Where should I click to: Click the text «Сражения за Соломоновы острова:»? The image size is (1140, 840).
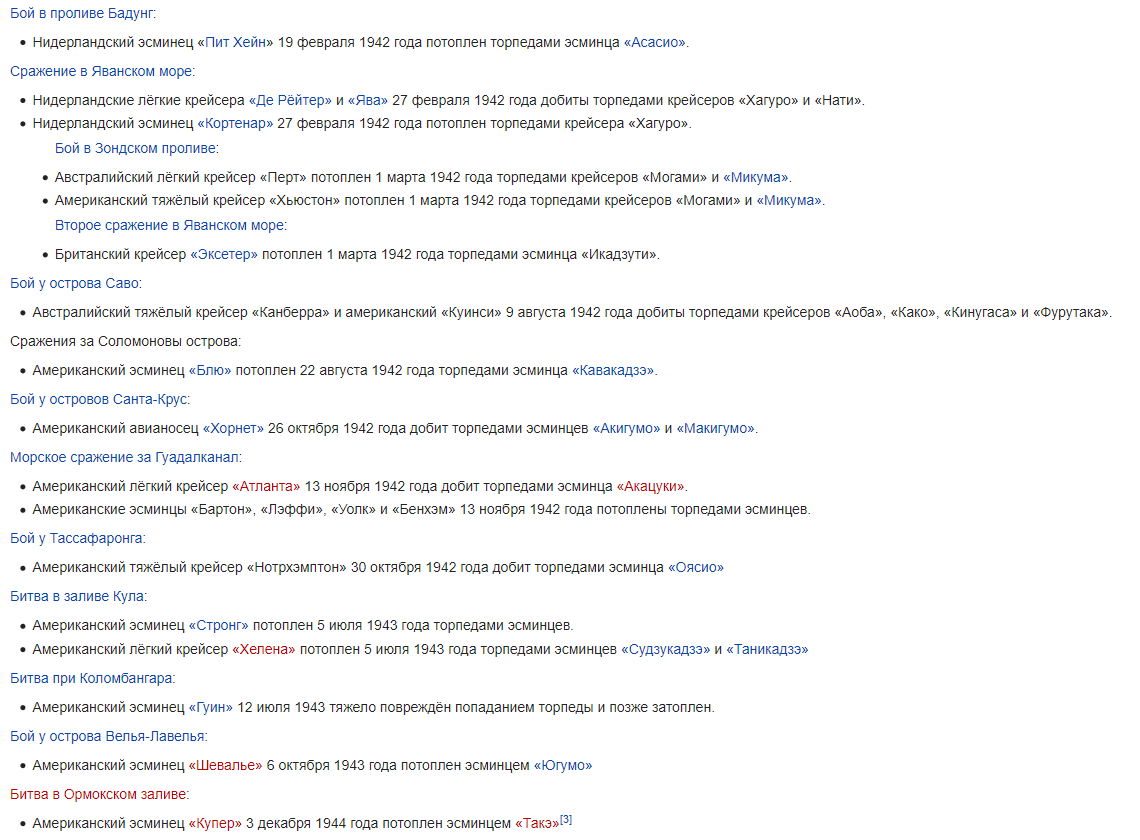click(x=125, y=342)
